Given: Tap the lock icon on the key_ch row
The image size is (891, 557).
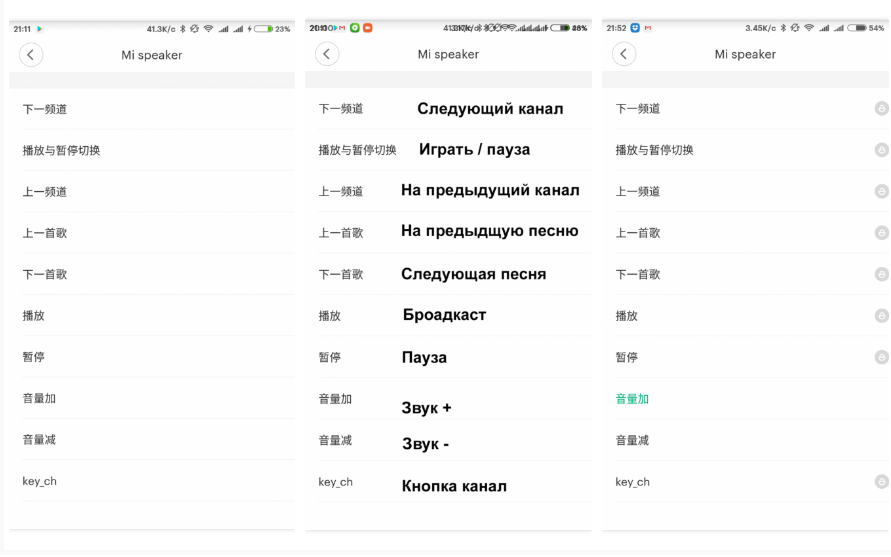Looking at the screenshot, I should click(x=881, y=482).
